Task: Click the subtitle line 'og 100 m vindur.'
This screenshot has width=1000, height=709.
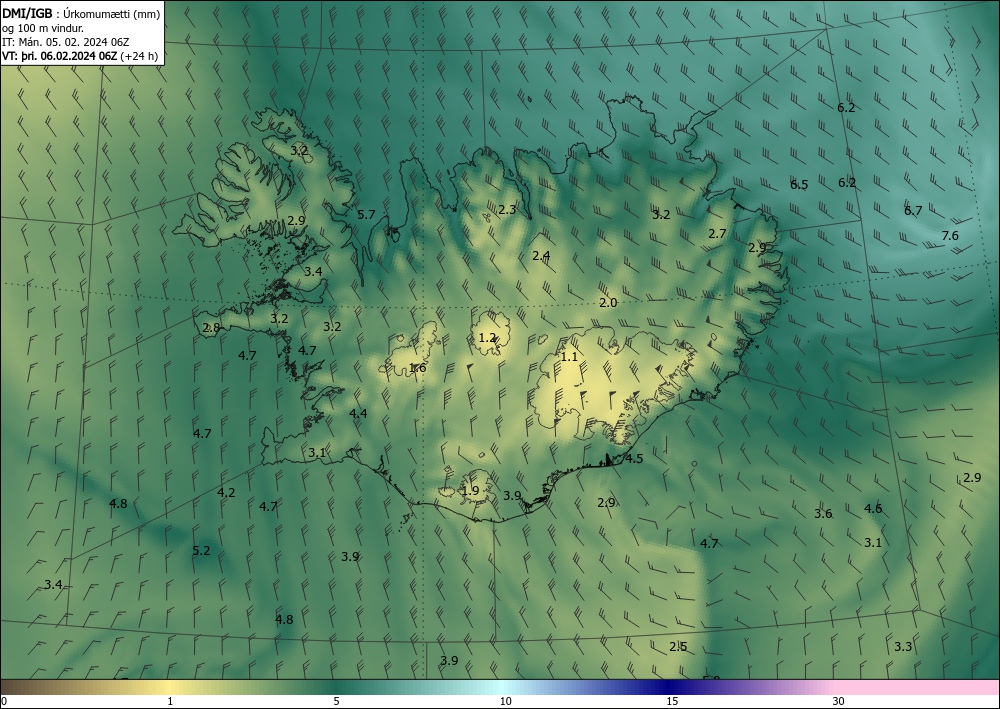Action: pyautogui.click(x=43, y=28)
